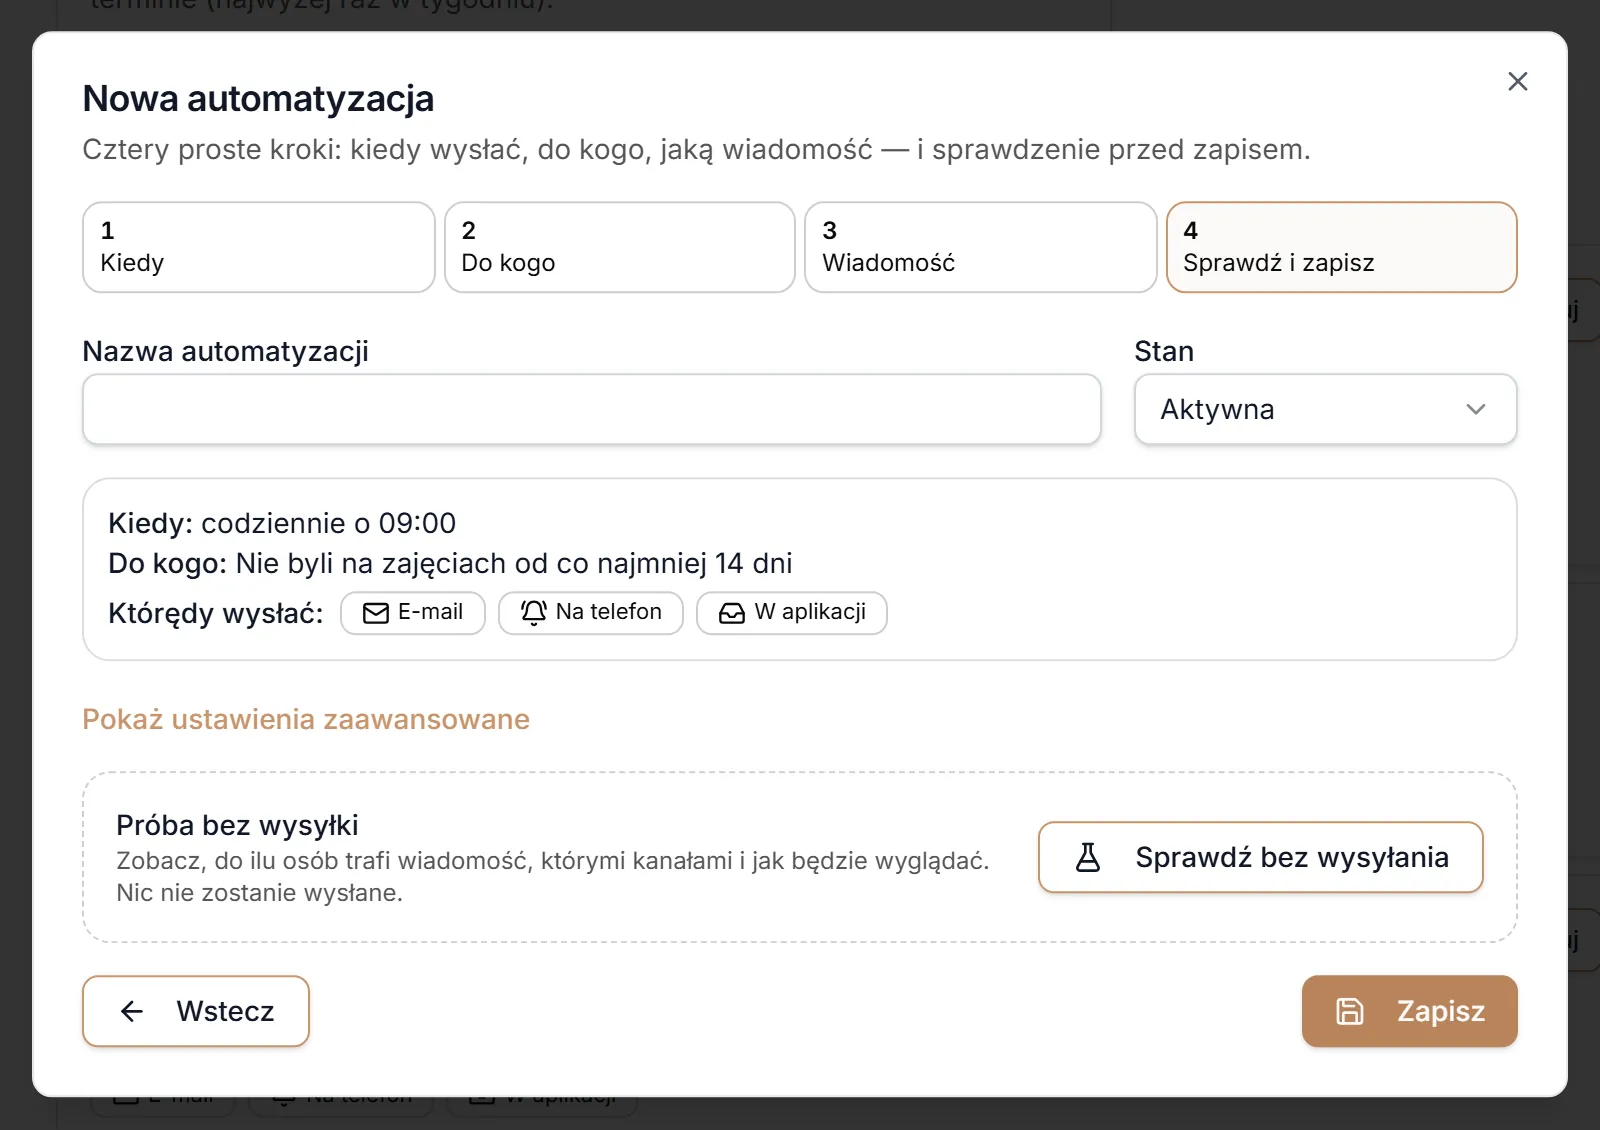Expand Pokaż ustawienia zaawansowane

click(x=306, y=719)
